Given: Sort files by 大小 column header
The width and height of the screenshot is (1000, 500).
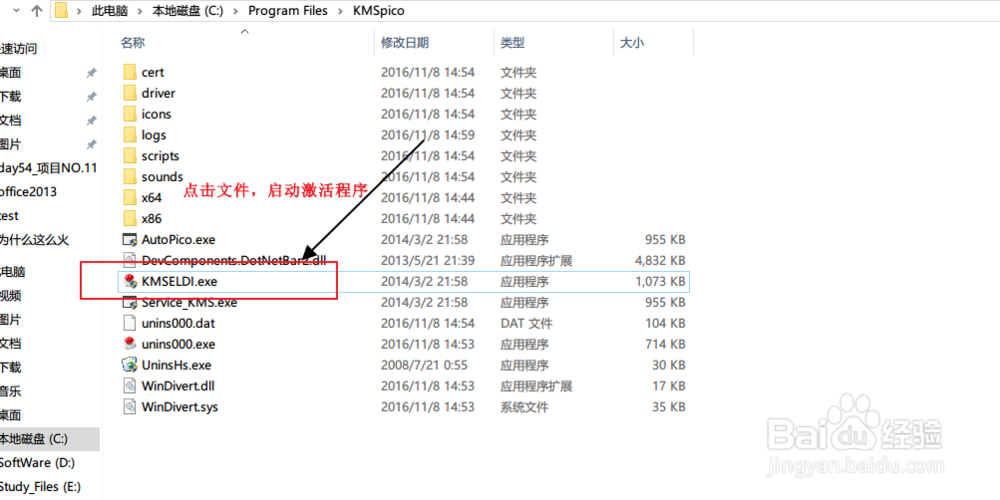Looking at the screenshot, I should tap(632, 43).
